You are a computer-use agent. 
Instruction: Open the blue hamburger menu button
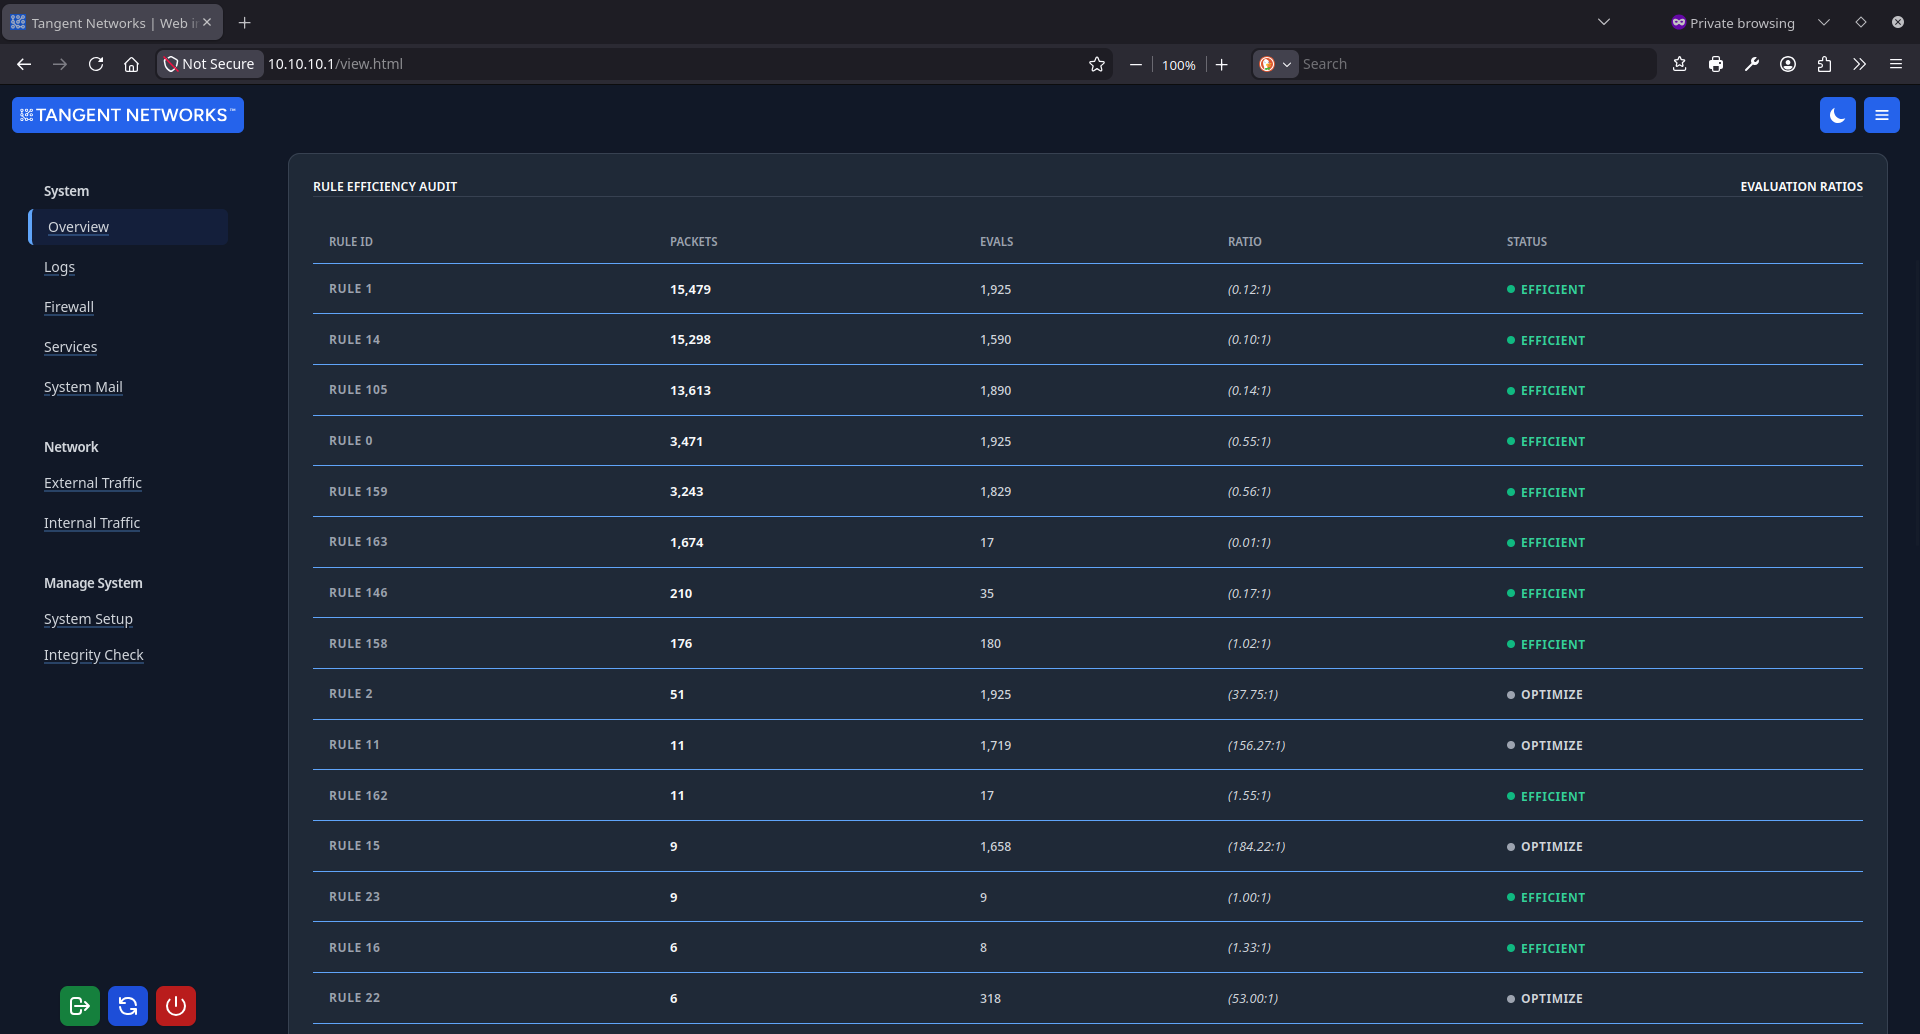coord(1881,115)
